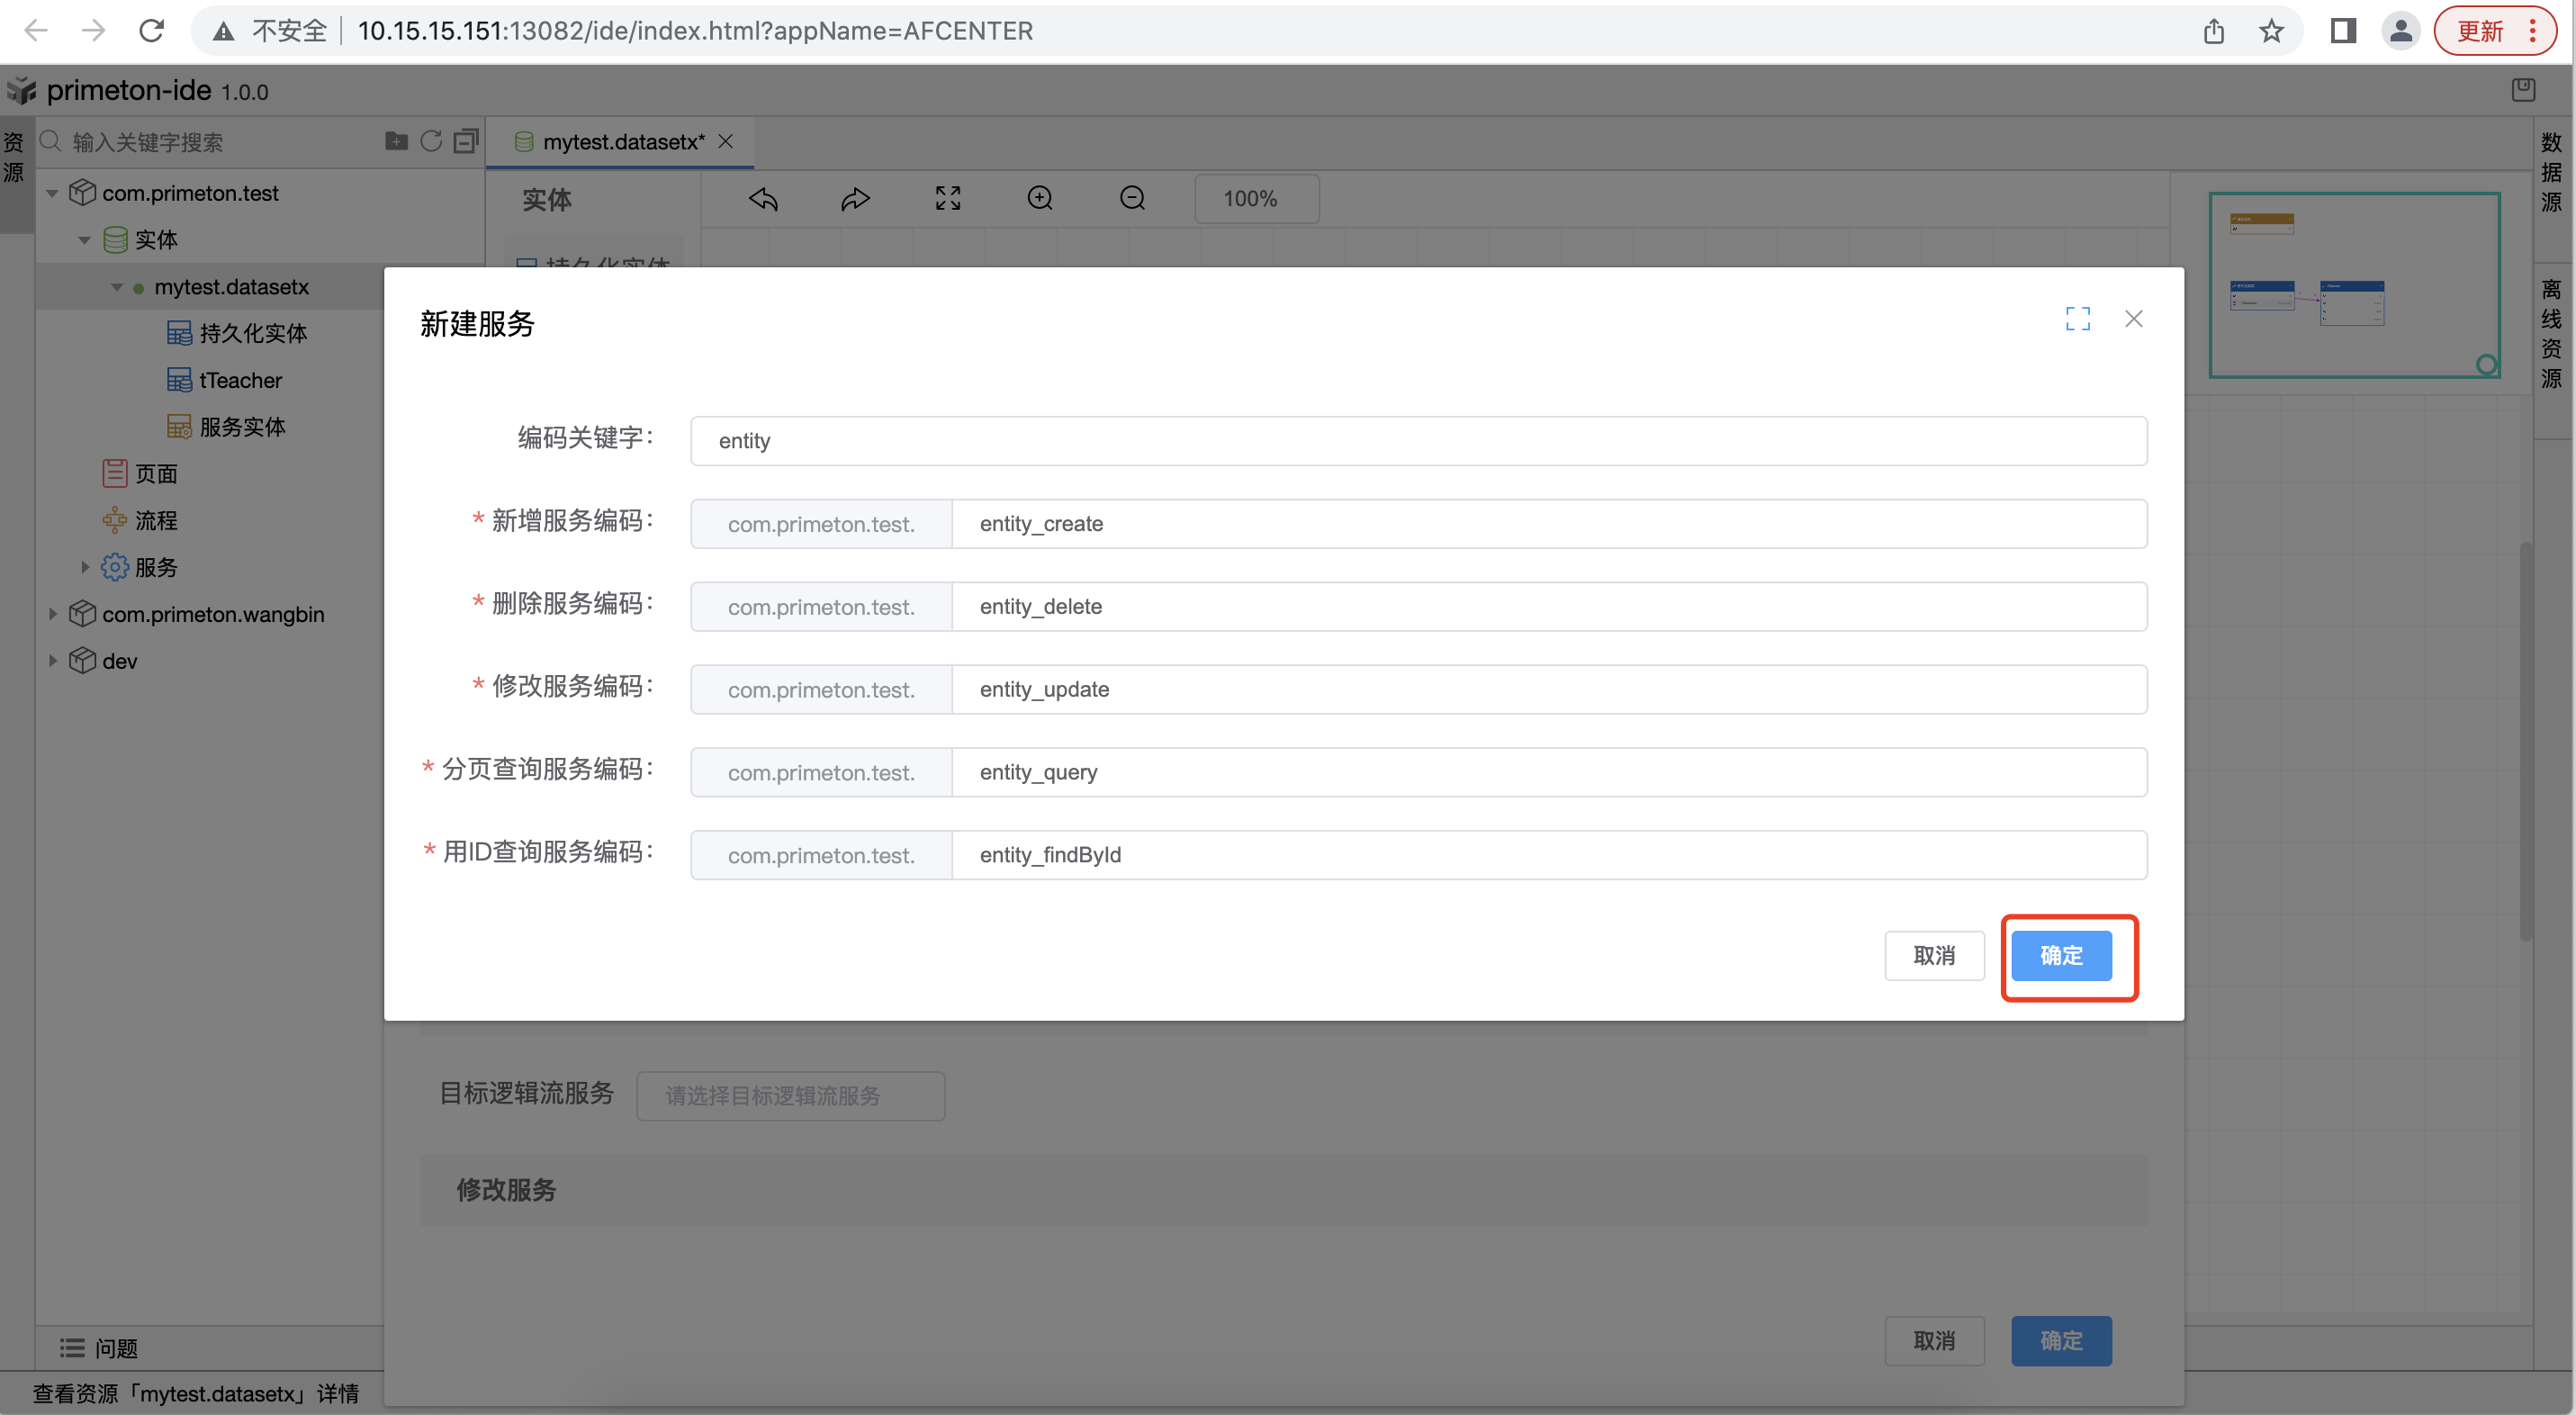Expand the com.primeton.wangbin package
2576x1415 pixels.
tap(52, 614)
